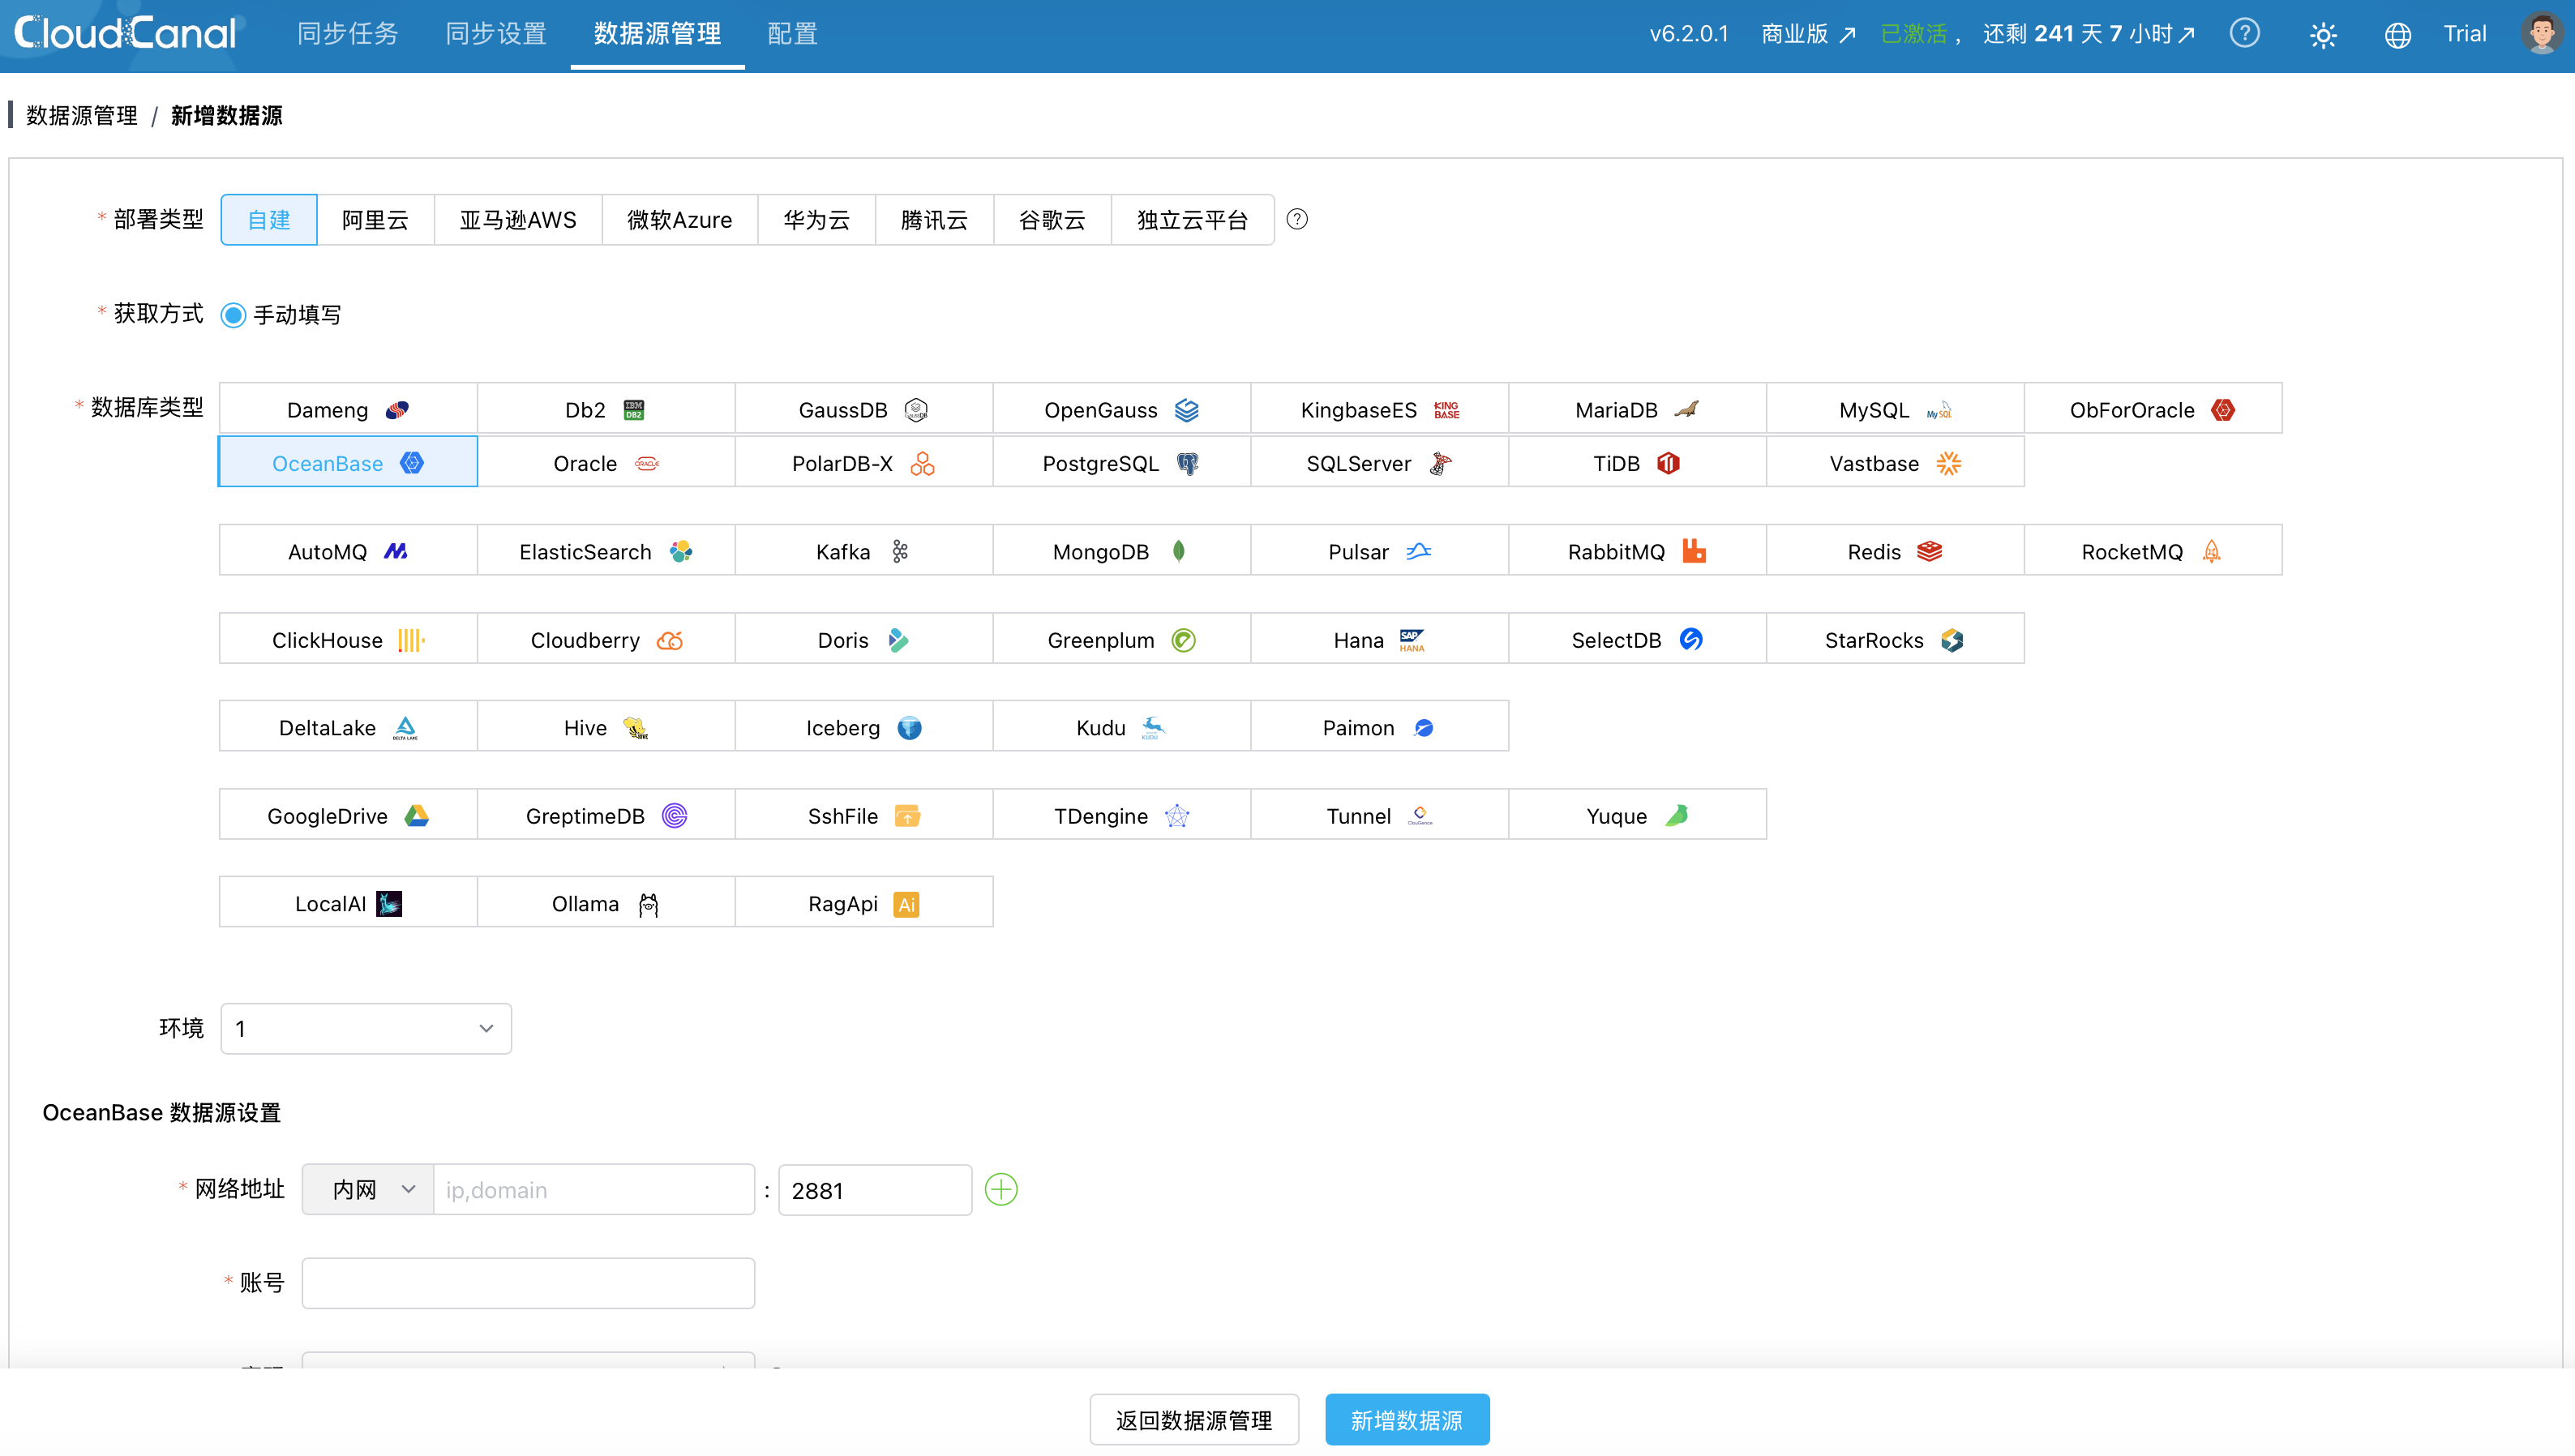Select the MongoDB data source type

click(x=1122, y=551)
